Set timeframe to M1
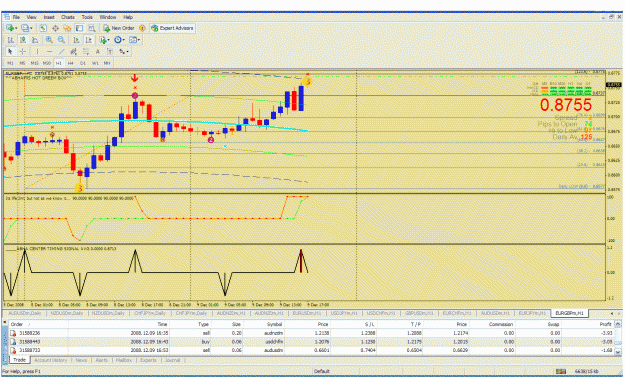Screen dimensions: 625x377 (10, 63)
